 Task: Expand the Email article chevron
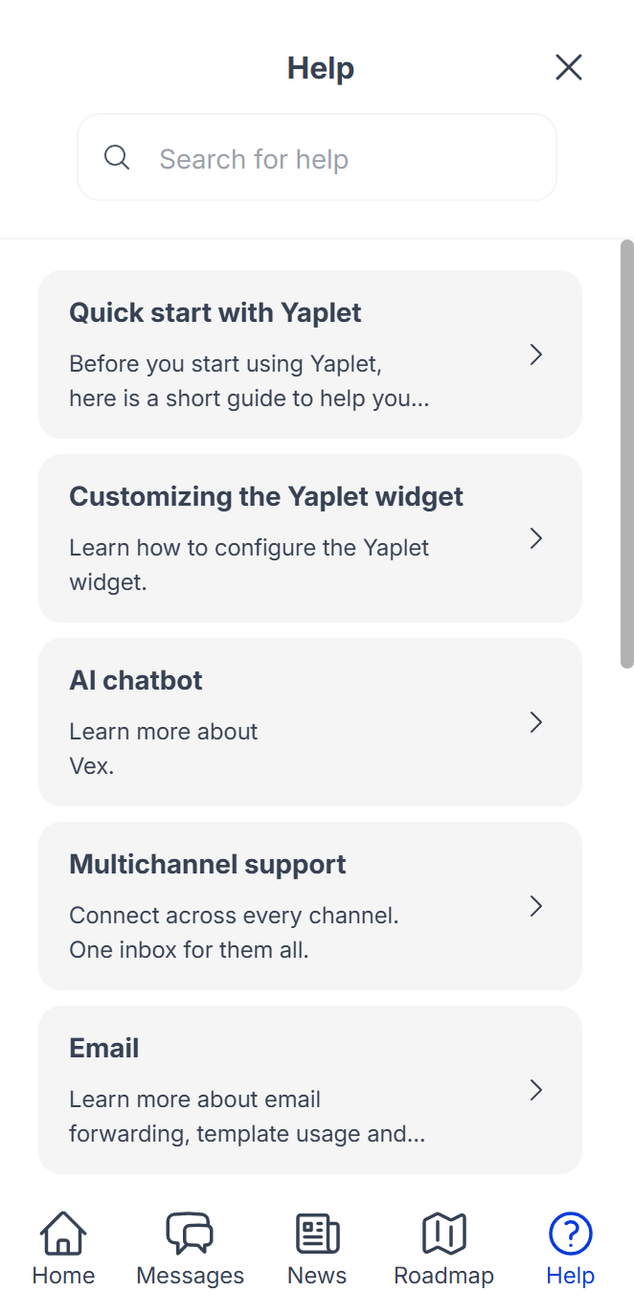[x=536, y=1090]
